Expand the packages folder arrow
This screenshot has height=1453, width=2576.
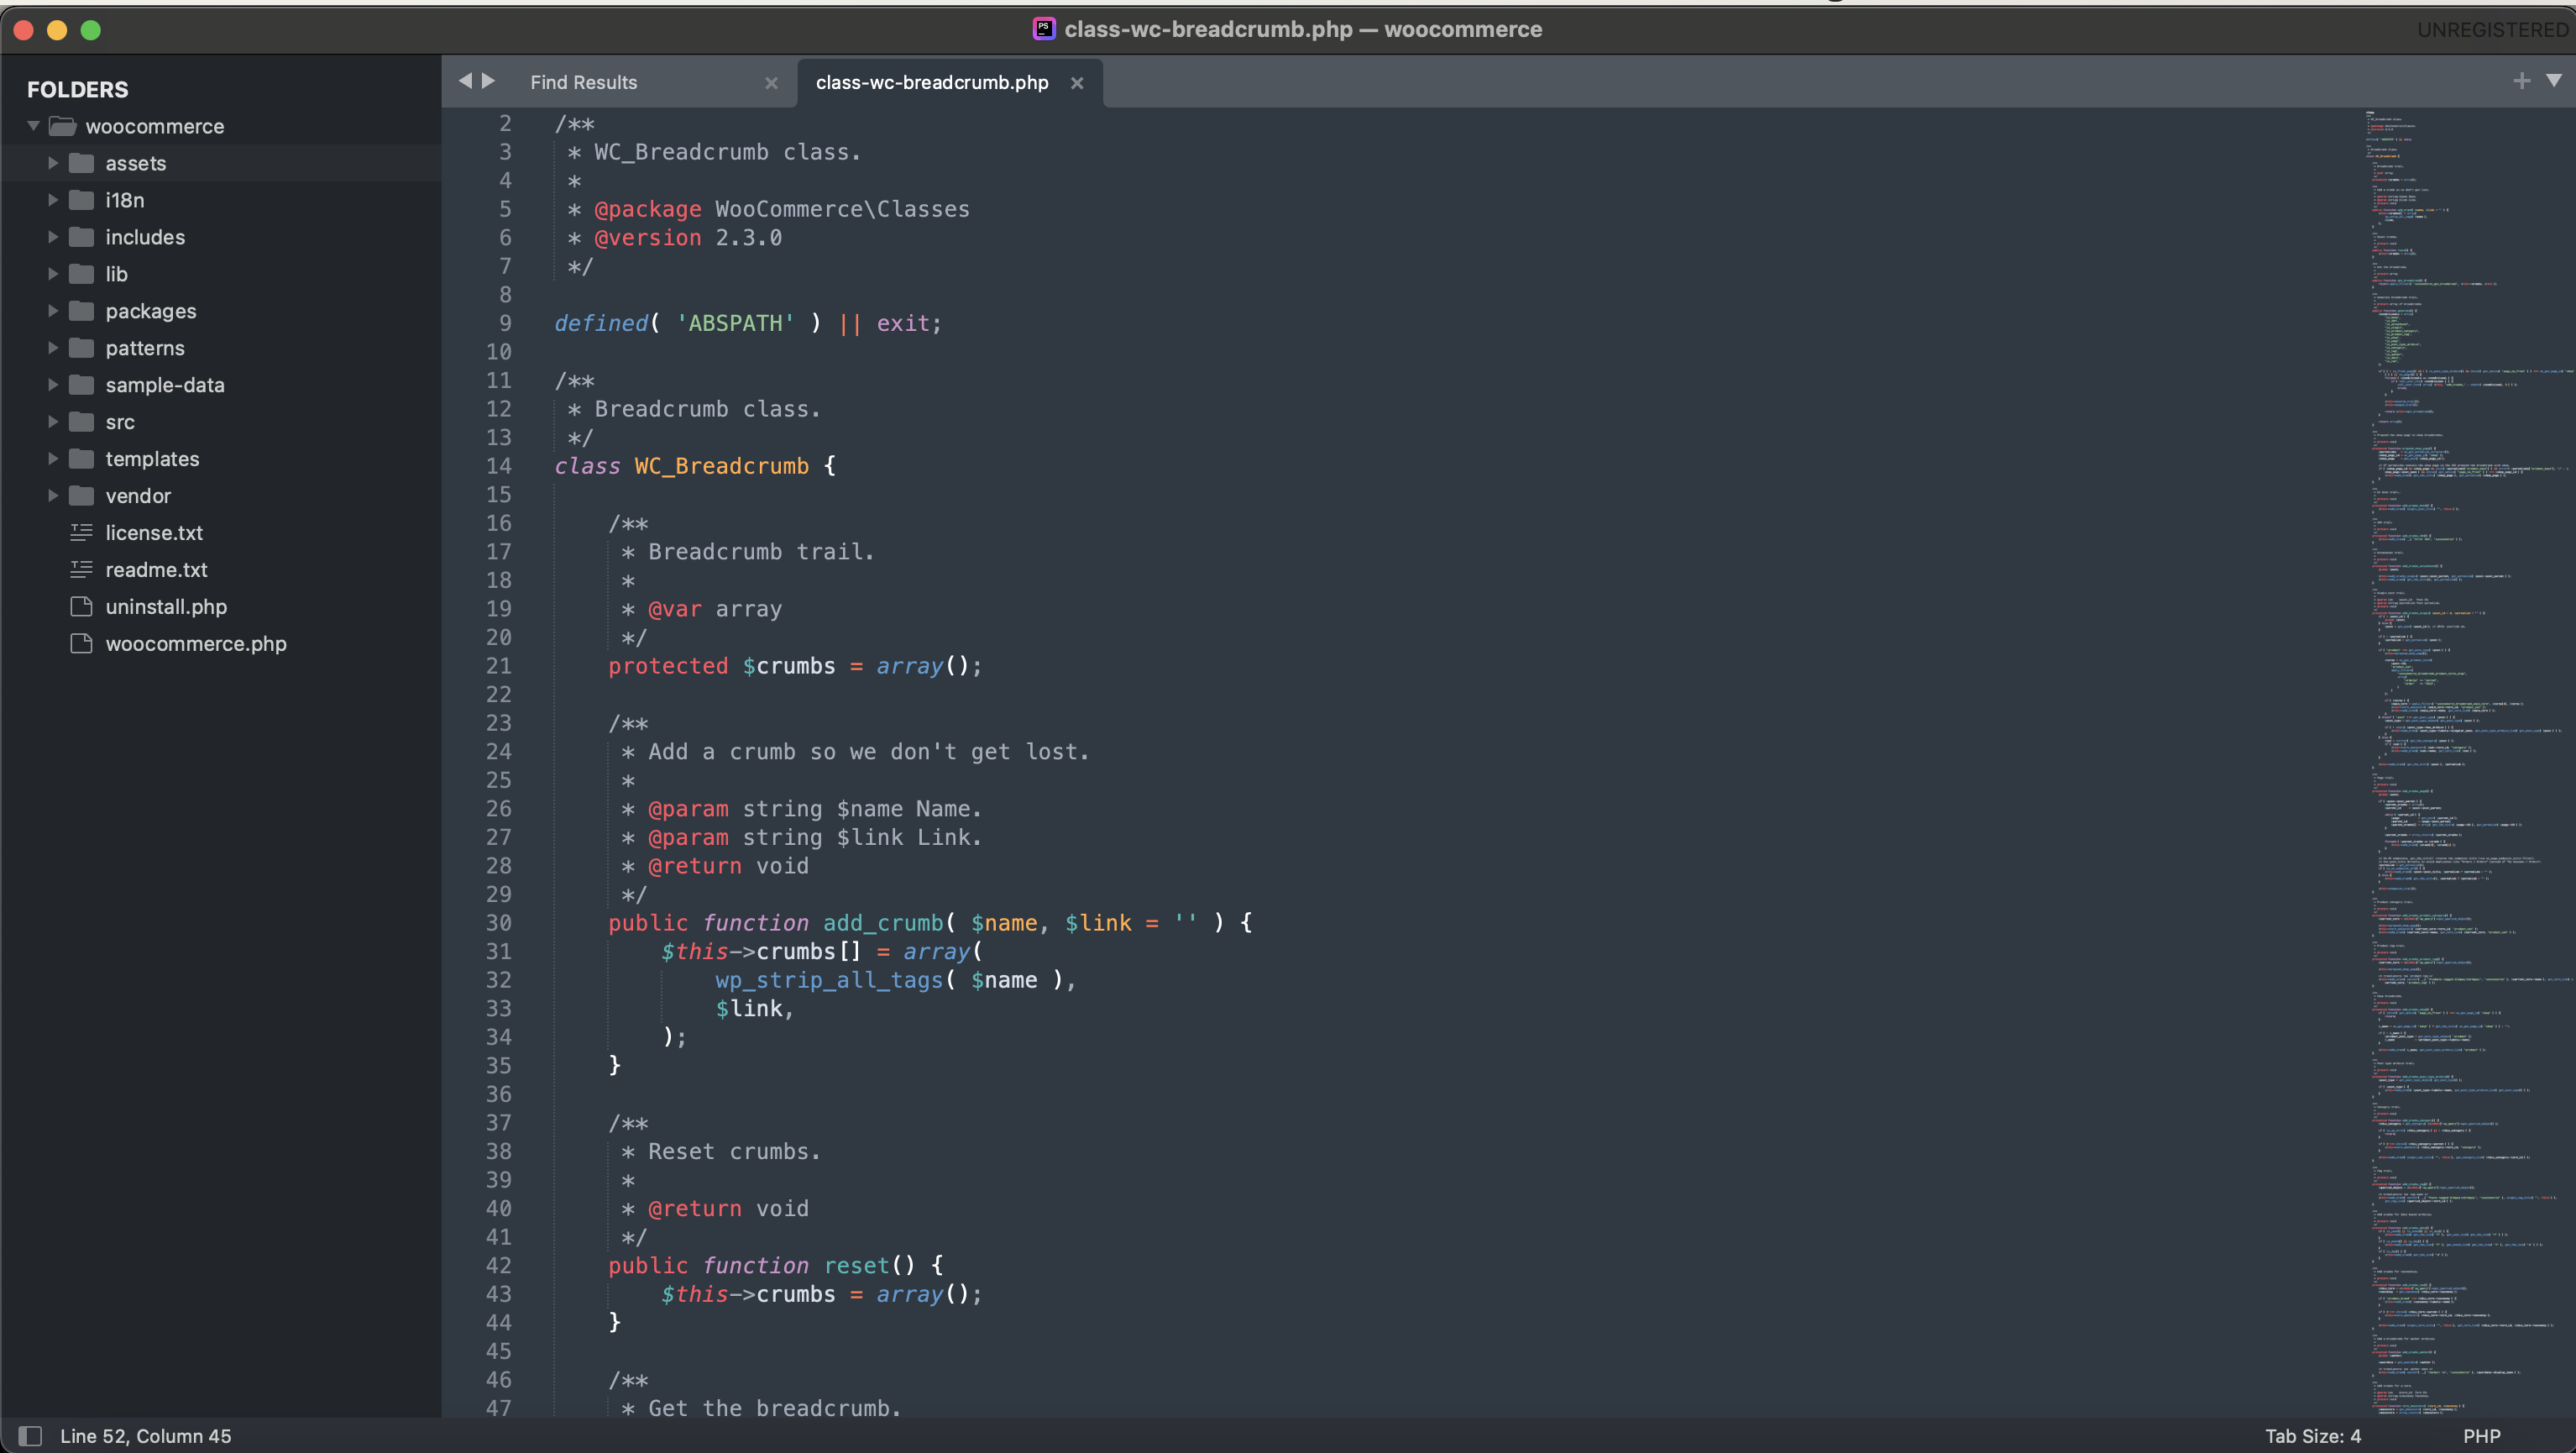[53, 311]
